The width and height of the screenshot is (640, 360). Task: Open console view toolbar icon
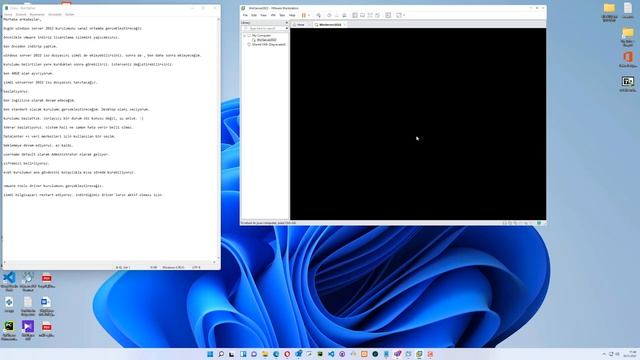click(388, 15)
